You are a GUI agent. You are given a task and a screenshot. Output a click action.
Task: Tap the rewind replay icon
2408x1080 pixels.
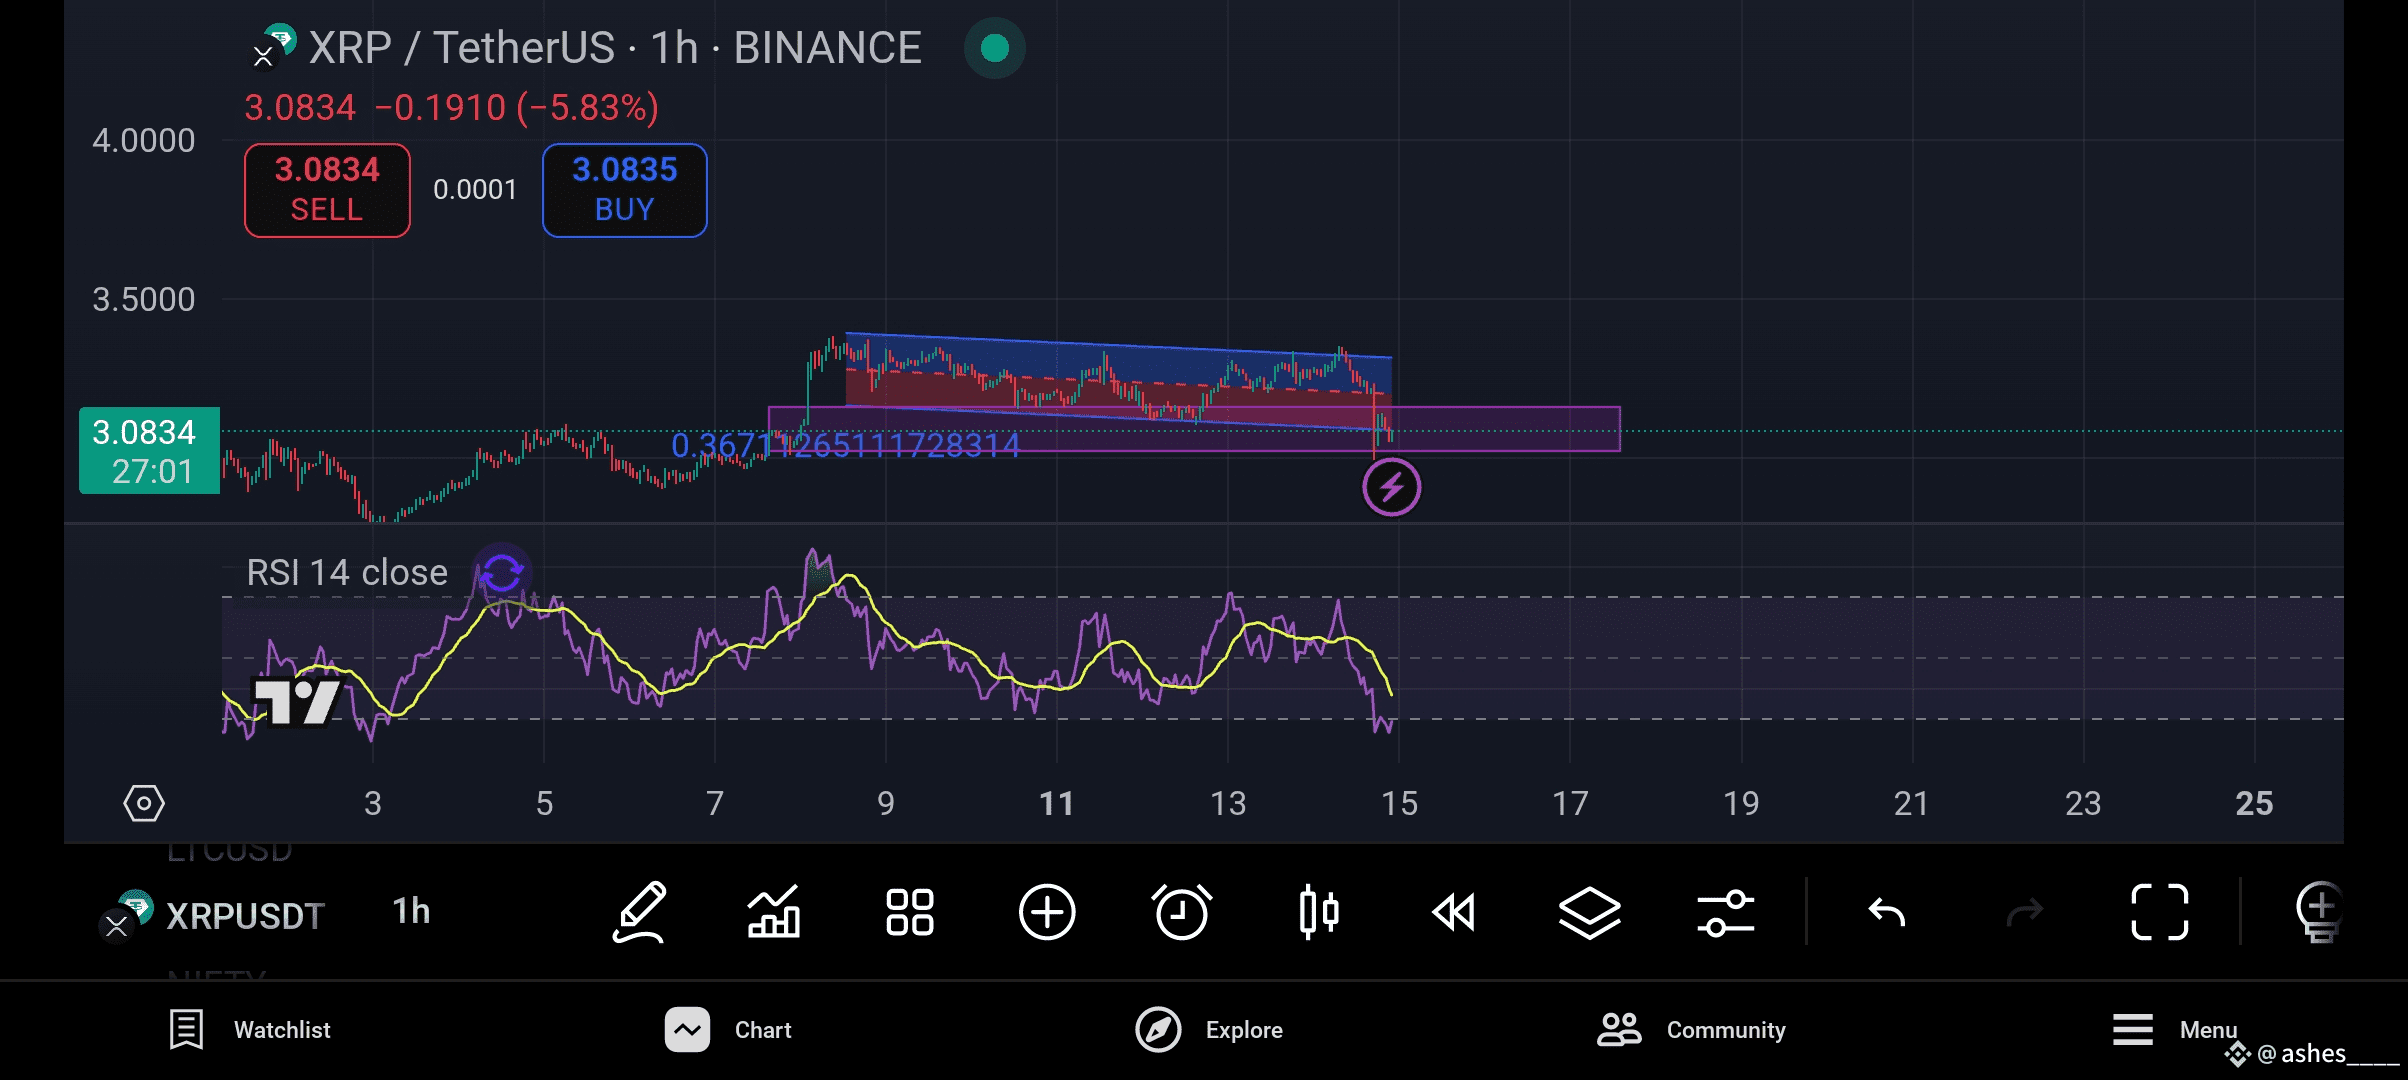click(x=1453, y=912)
